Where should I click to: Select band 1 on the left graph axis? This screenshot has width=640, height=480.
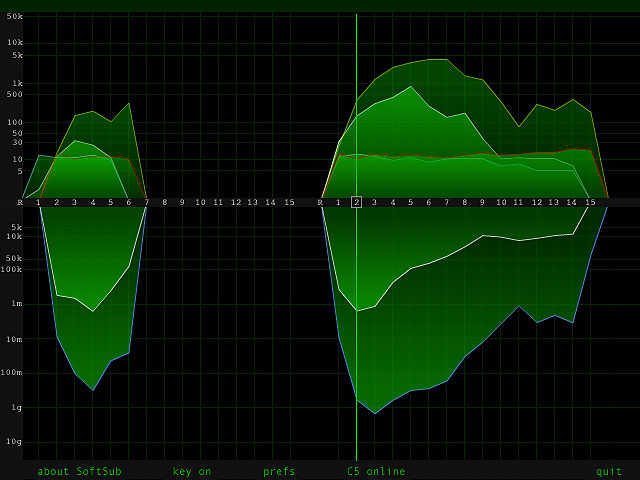point(38,202)
